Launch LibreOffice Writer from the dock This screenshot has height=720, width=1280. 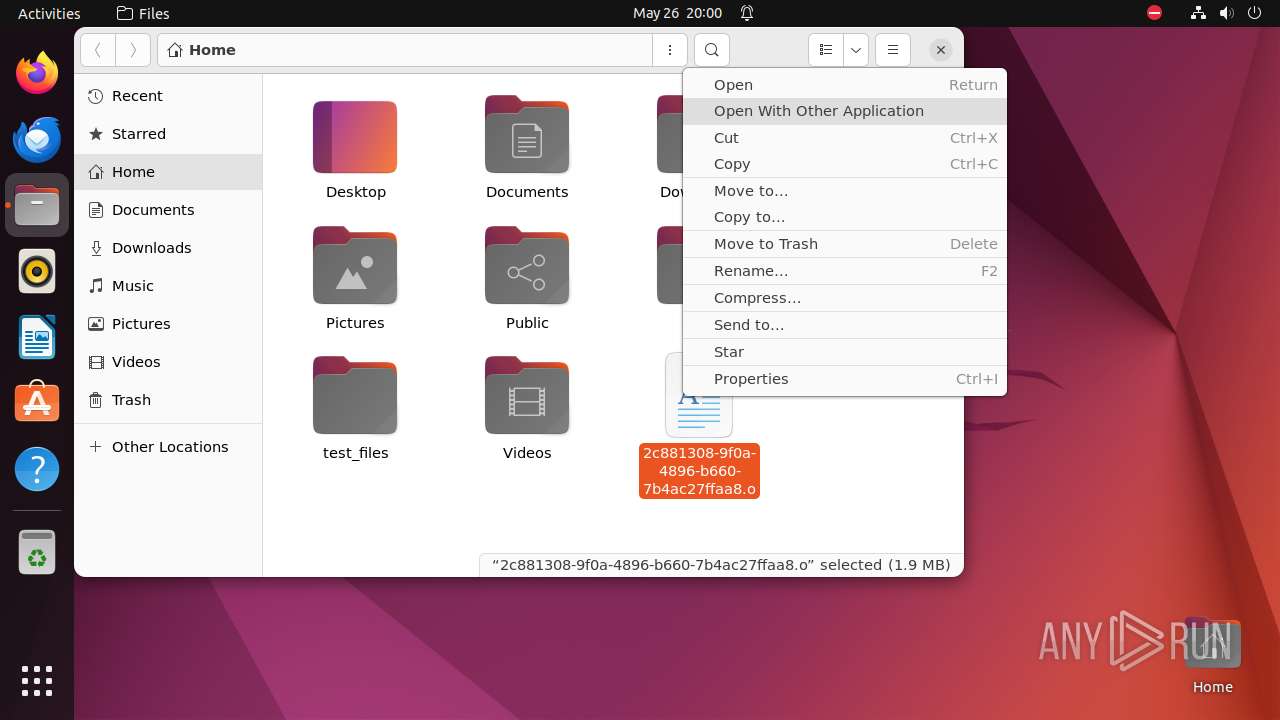37,337
